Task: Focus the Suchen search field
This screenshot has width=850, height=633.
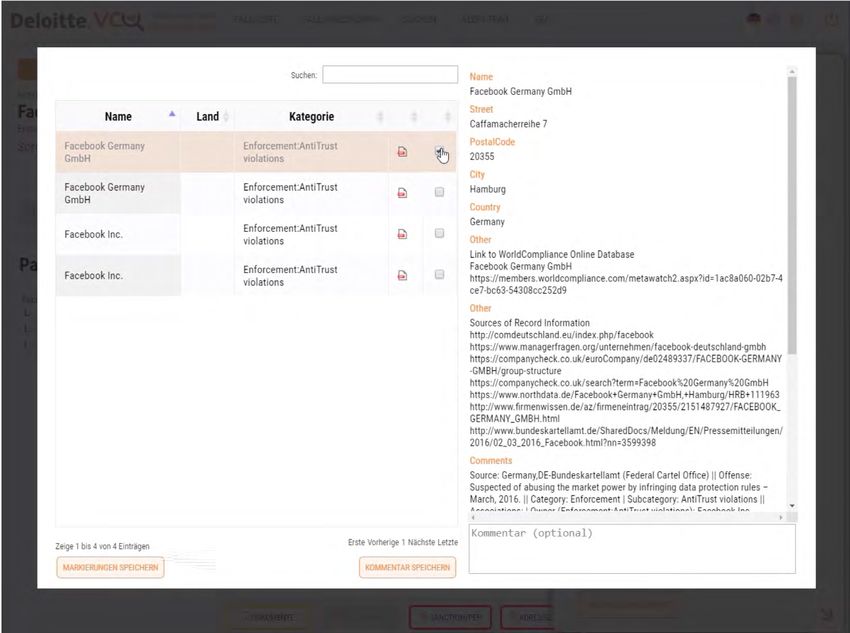Action: coord(390,75)
